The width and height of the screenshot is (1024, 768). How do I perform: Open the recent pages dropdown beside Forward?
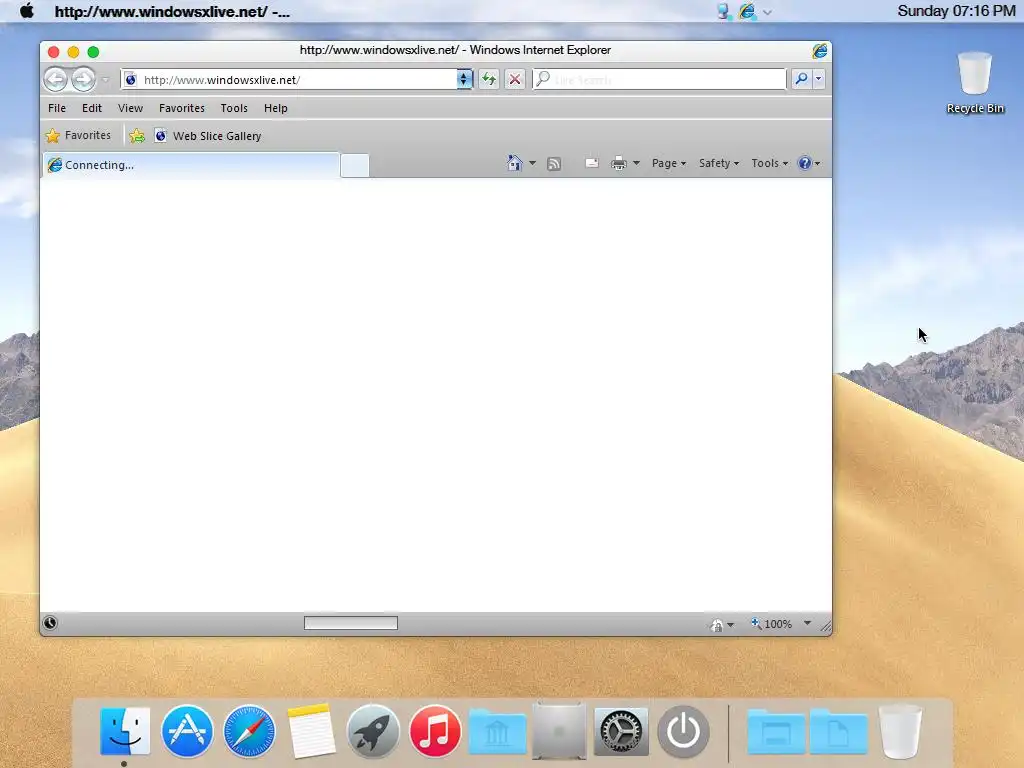(105, 80)
